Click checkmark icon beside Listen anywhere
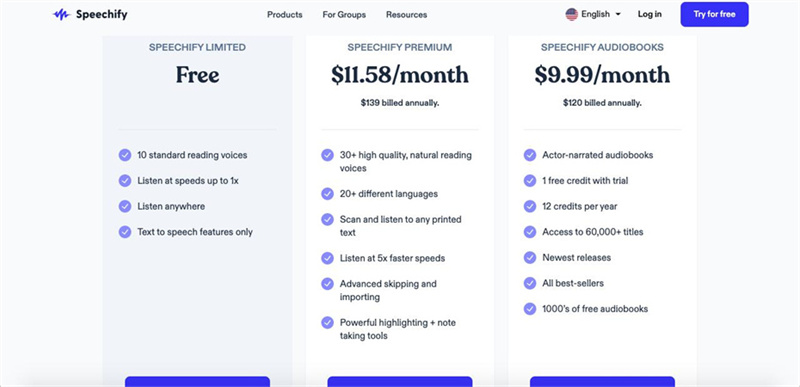Image resolution: width=800 pixels, height=387 pixels. click(125, 207)
